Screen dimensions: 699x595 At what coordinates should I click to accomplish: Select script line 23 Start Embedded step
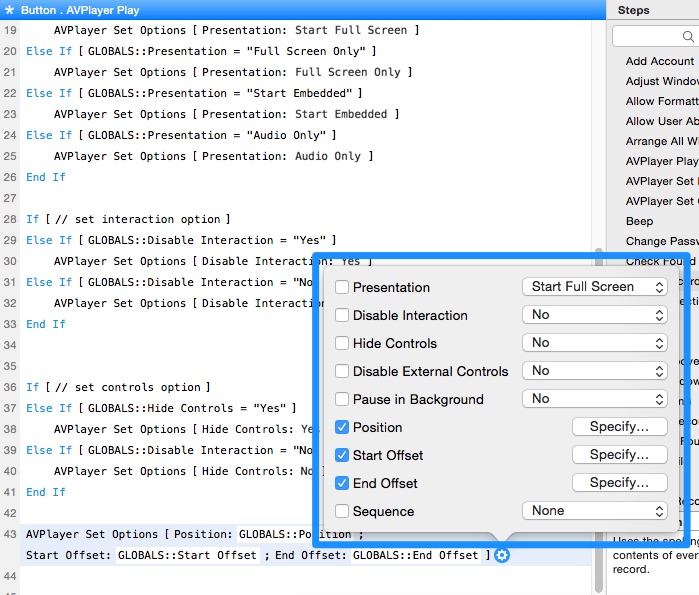226,114
